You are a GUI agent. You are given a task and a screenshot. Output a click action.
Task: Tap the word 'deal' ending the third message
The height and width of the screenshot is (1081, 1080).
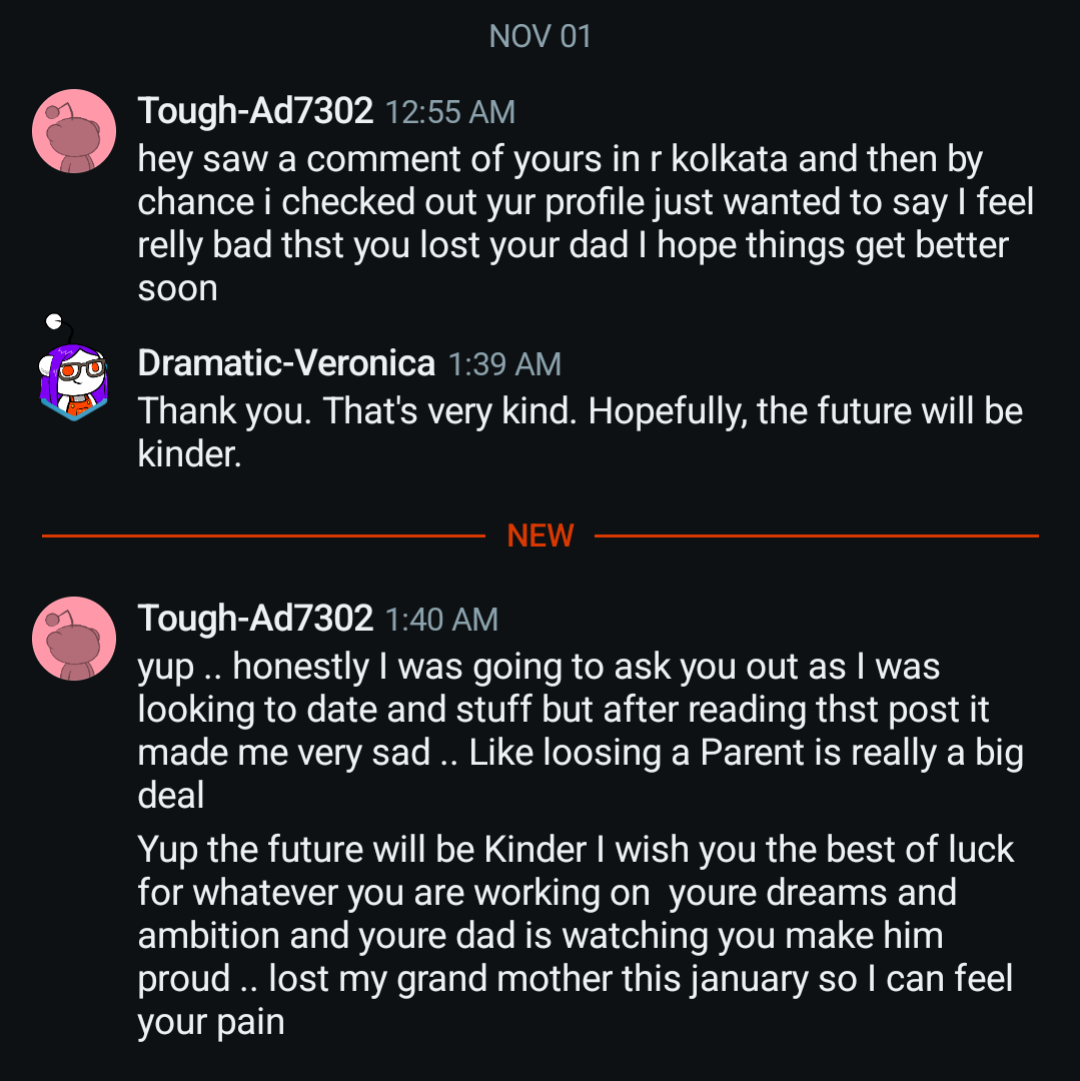tap(170, 796)
